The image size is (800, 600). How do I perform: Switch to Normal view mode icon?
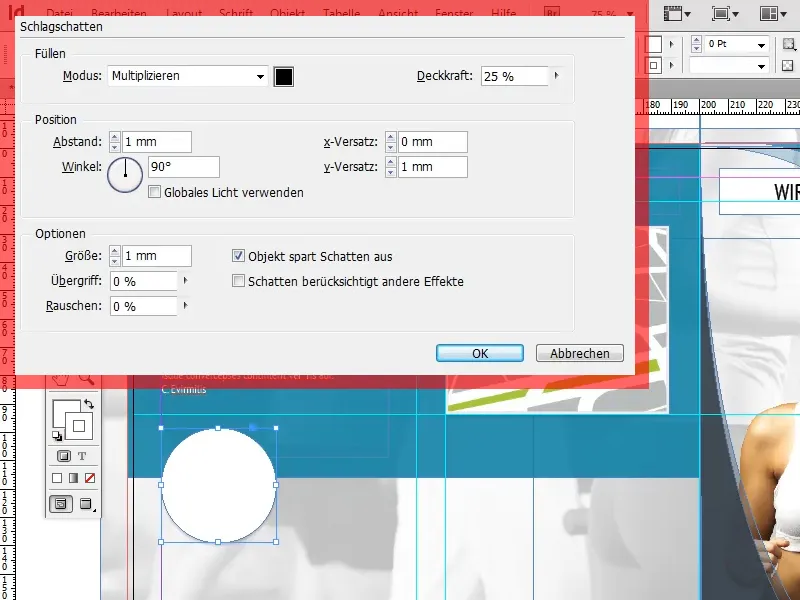pos(61,504)
